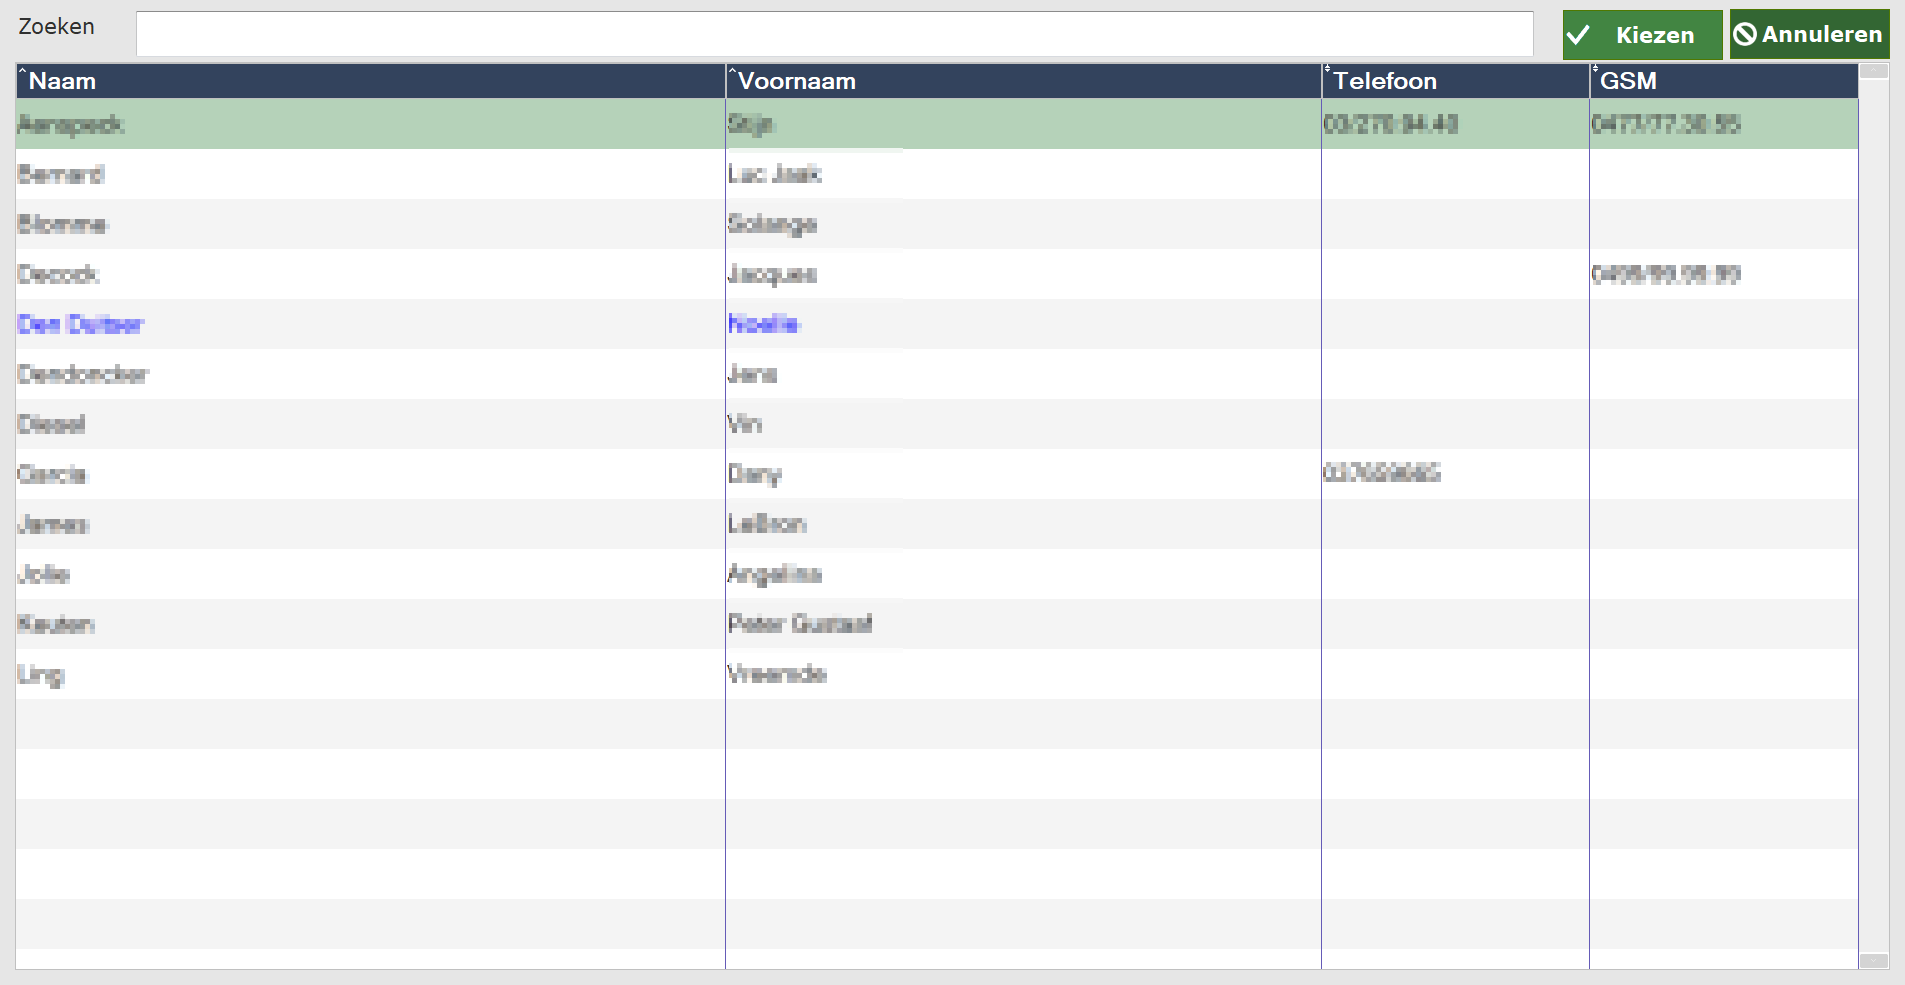Click first name Dany

[x=754, y=474]
